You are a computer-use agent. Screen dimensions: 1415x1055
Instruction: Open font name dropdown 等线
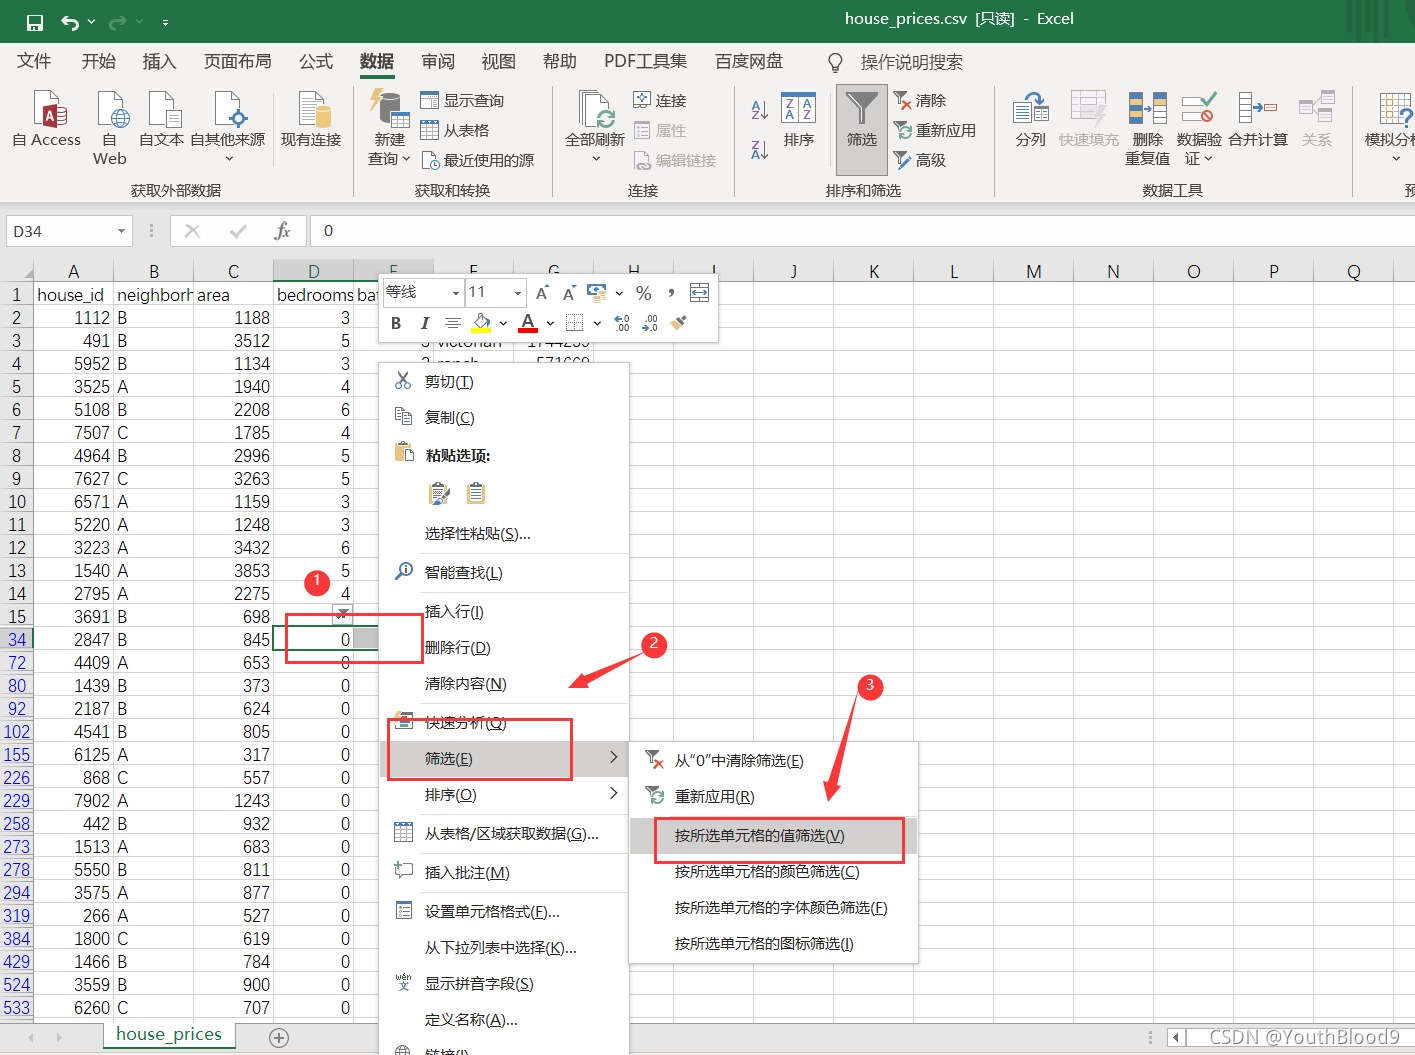tap(455, 293)
